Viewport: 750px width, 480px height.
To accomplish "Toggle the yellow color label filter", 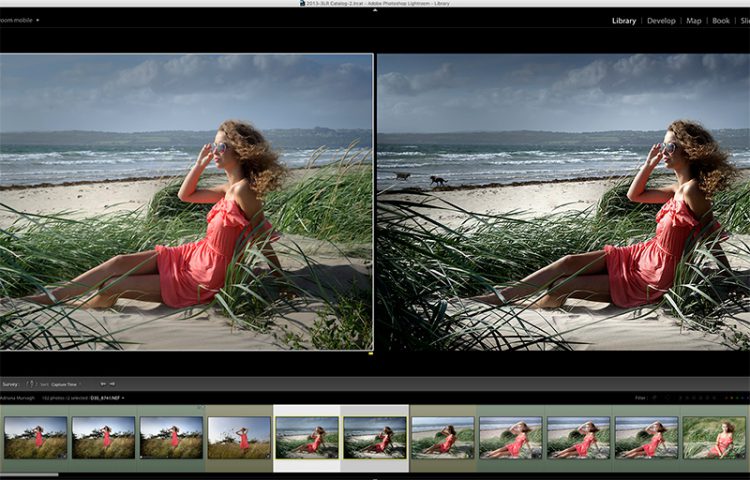I will 732,398.
